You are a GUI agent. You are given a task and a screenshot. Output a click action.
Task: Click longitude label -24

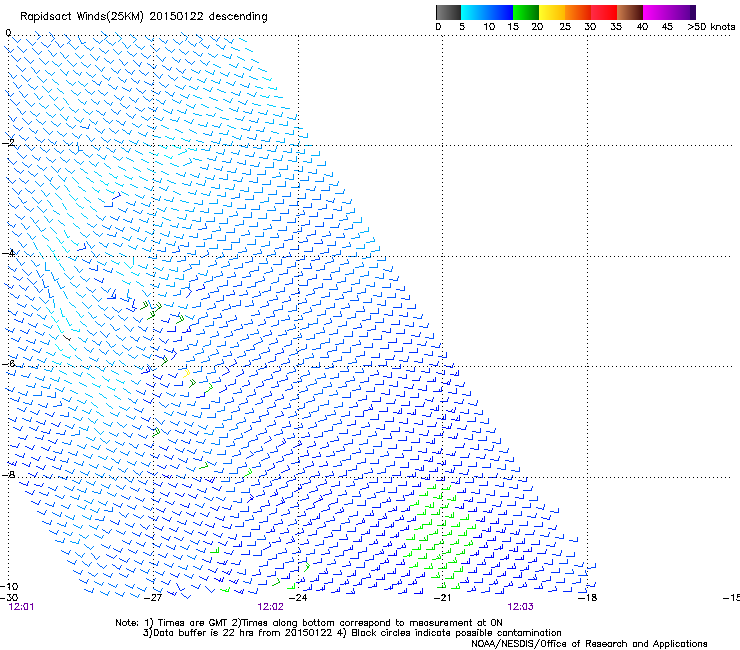click(298, 598)
